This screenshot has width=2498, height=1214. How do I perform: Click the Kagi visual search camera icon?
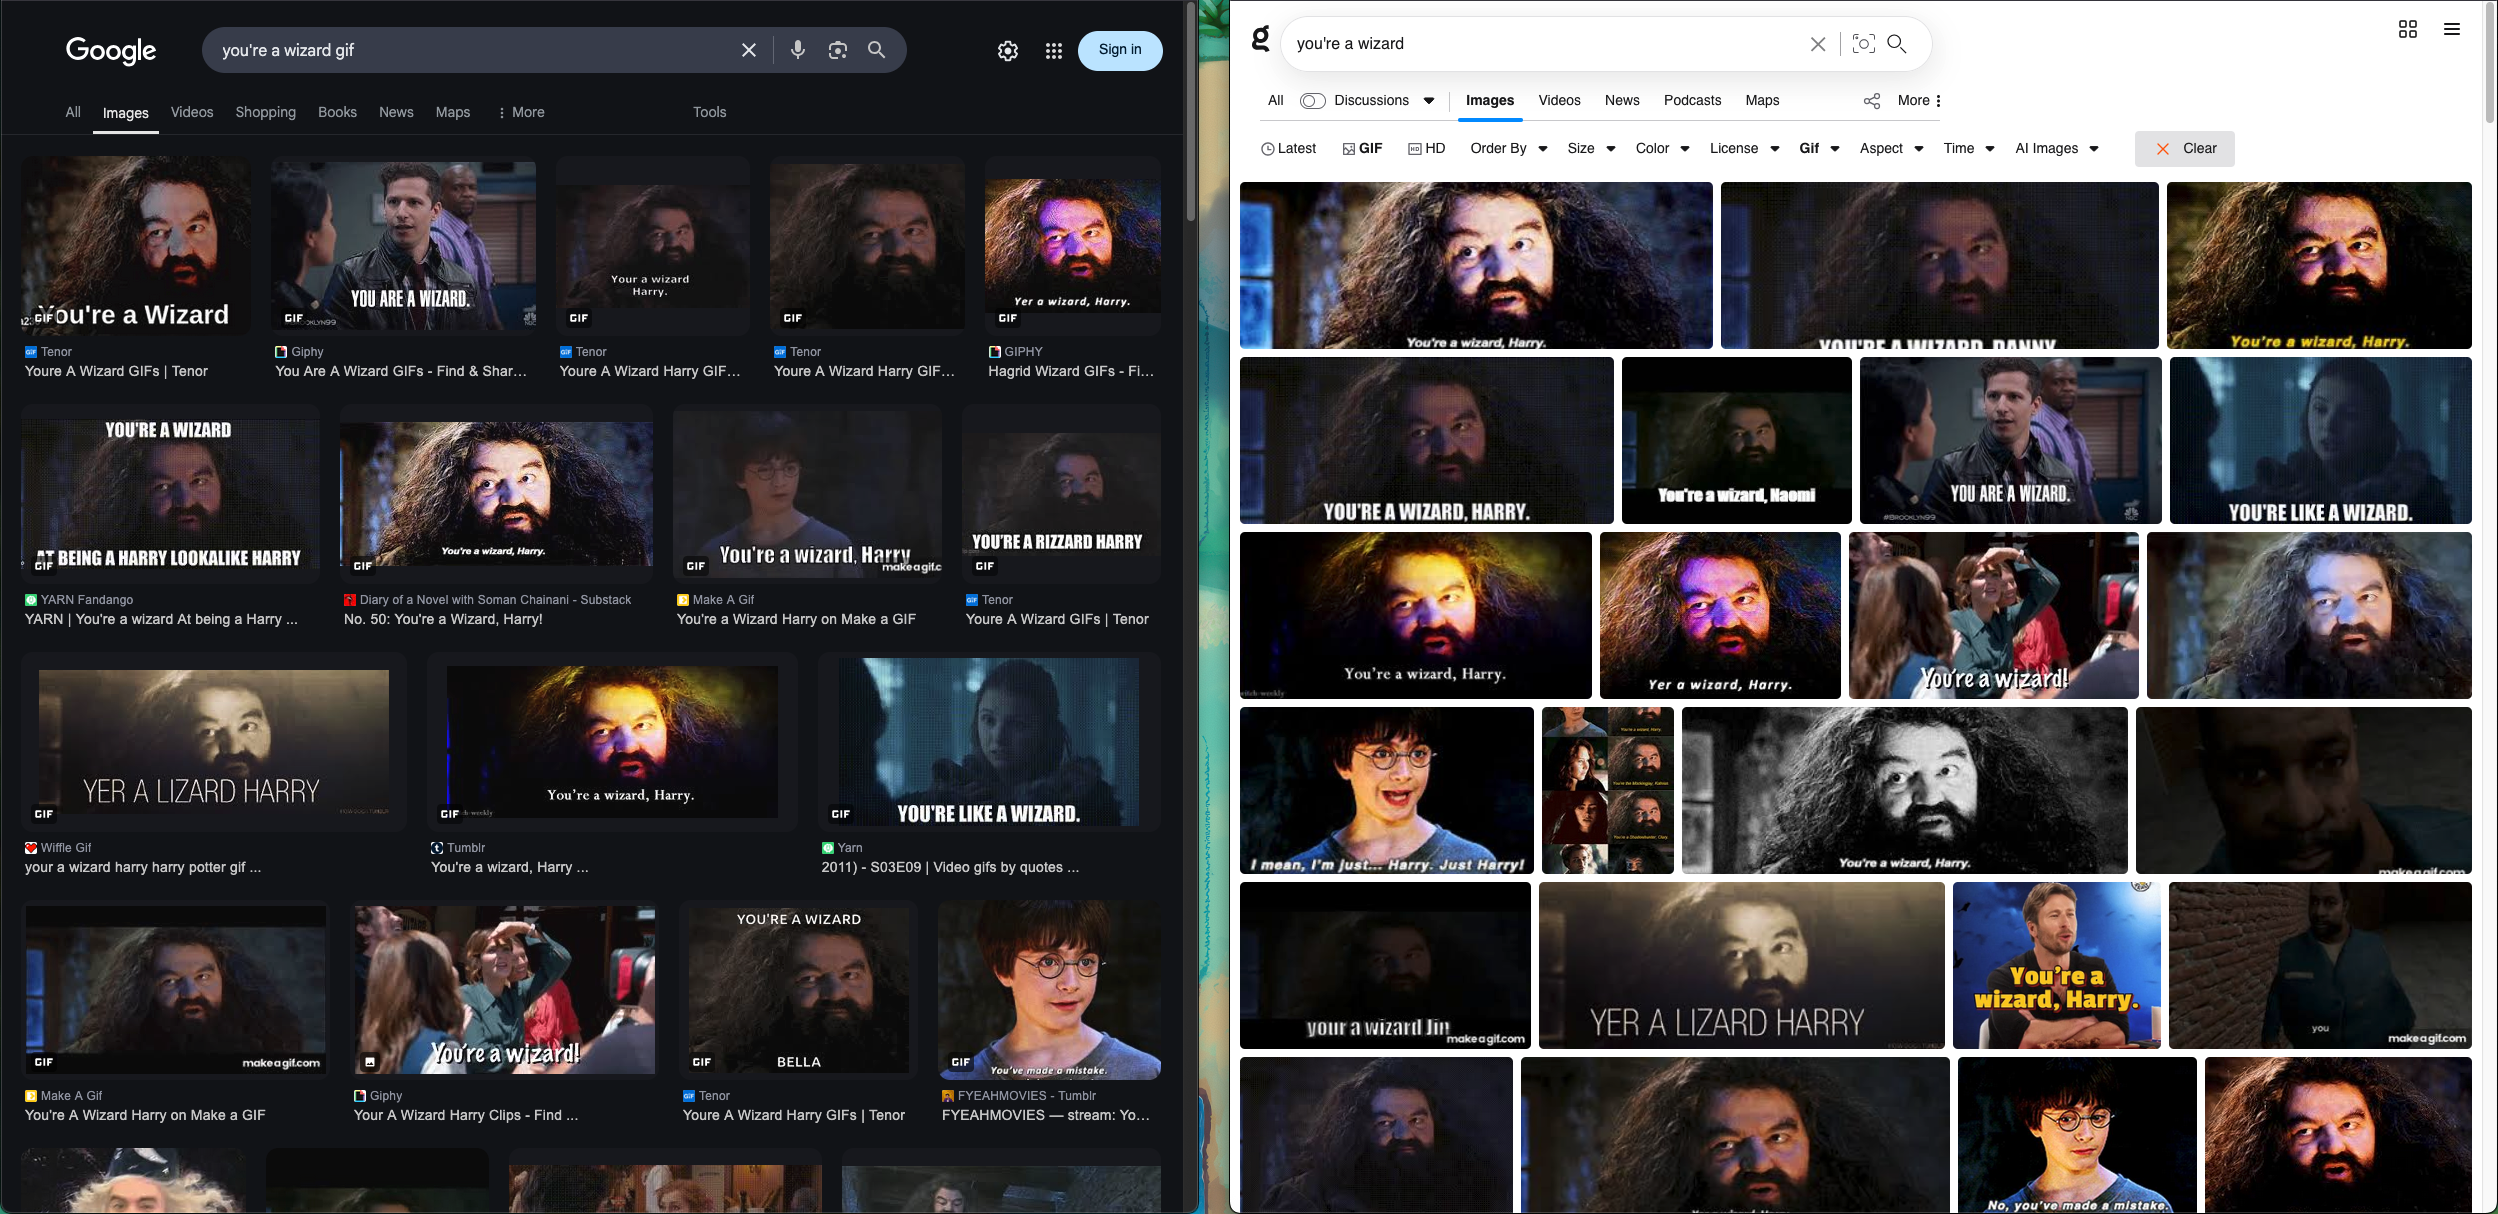click(1862, 44)
